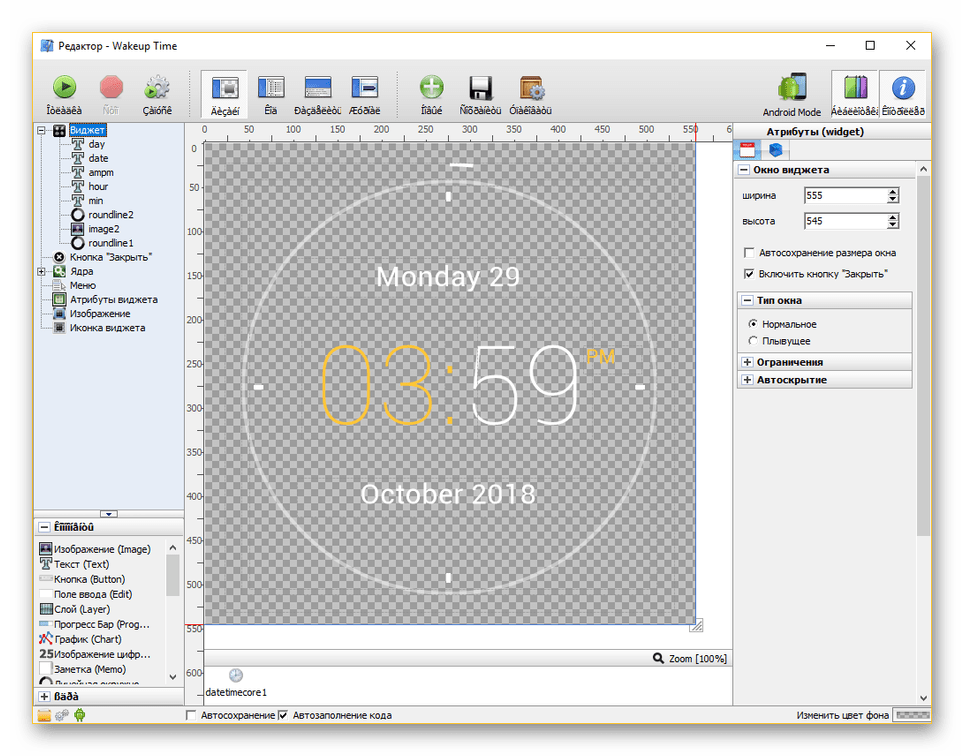Click the Android Mode toolbar icon
Screen dimensions: 964x756
(x=792, y=87)
